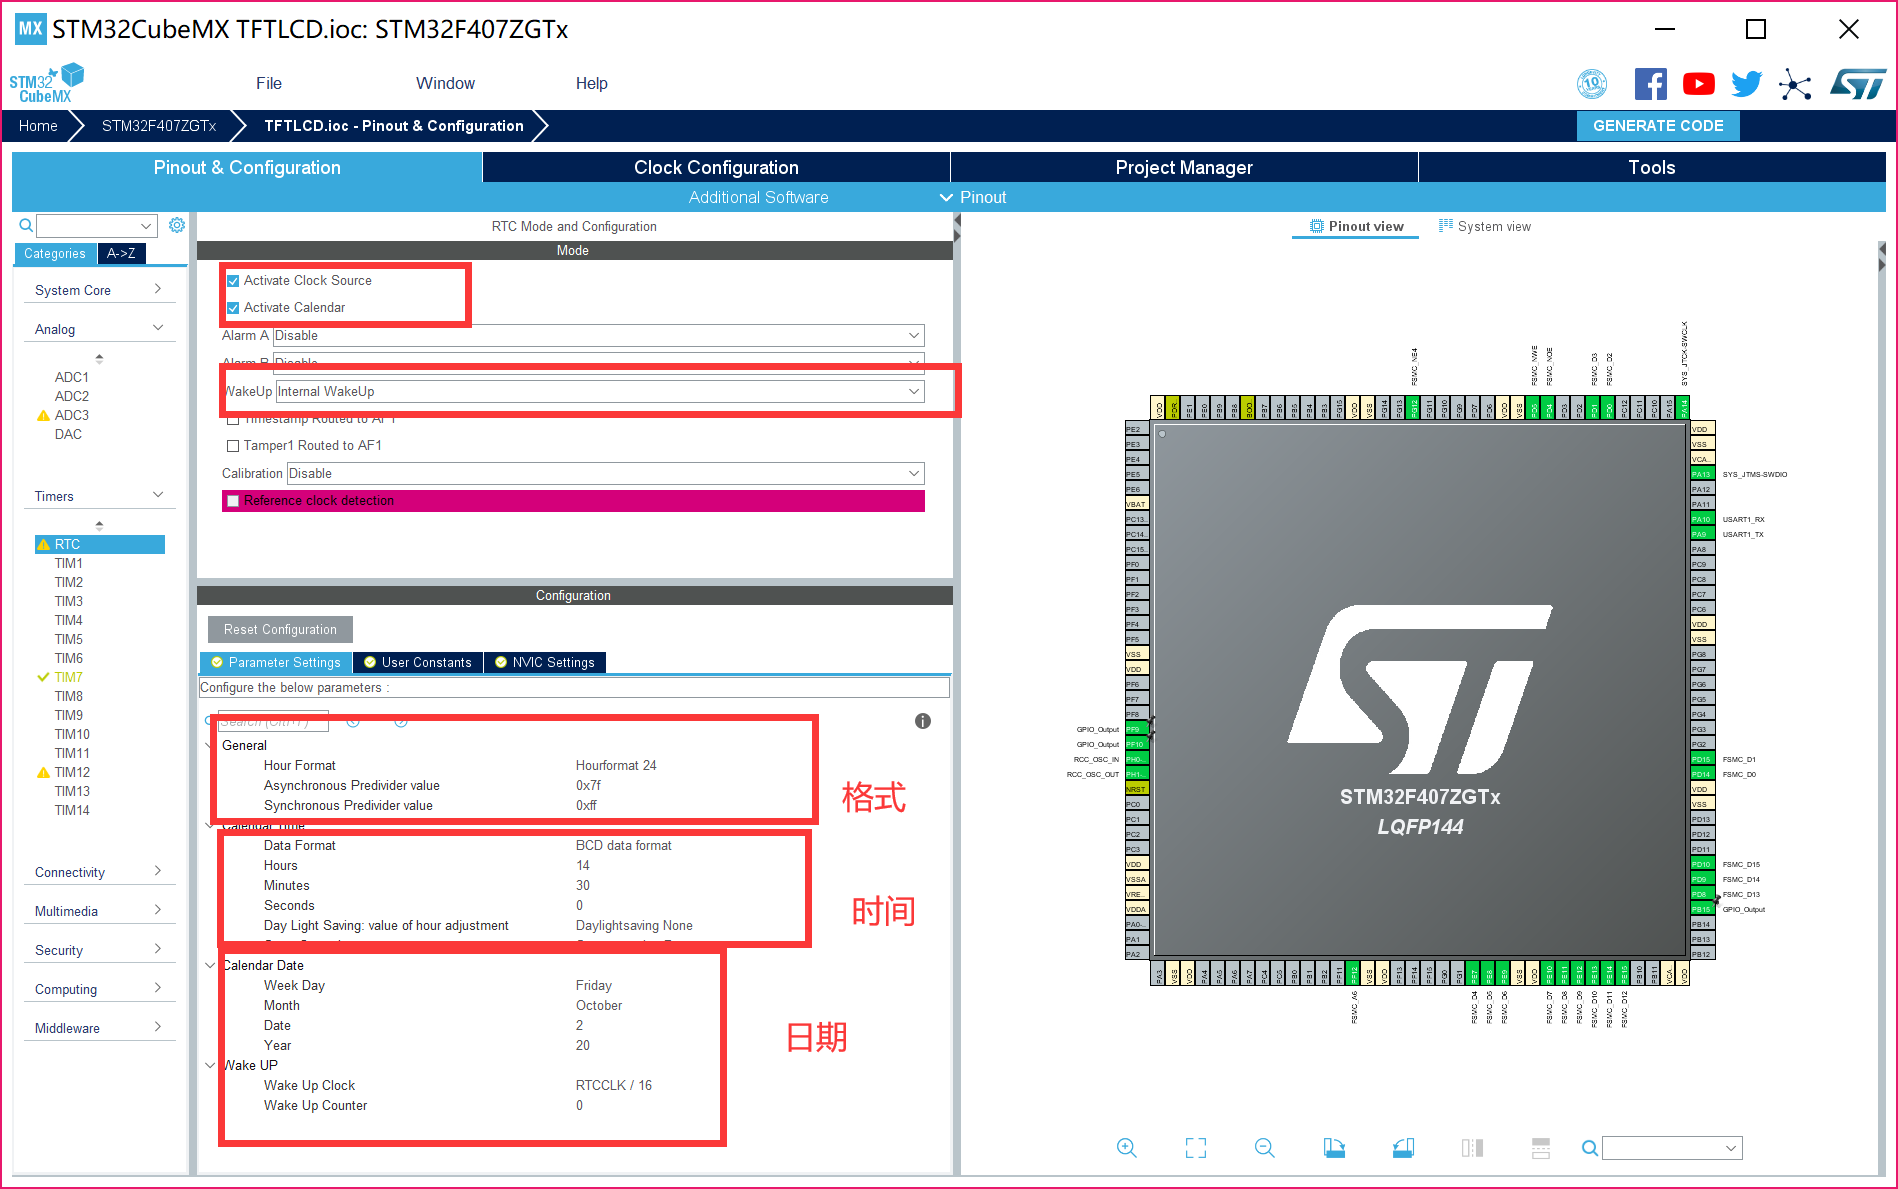
Task: Collapse the Timers category
Action: pos(158,494)
